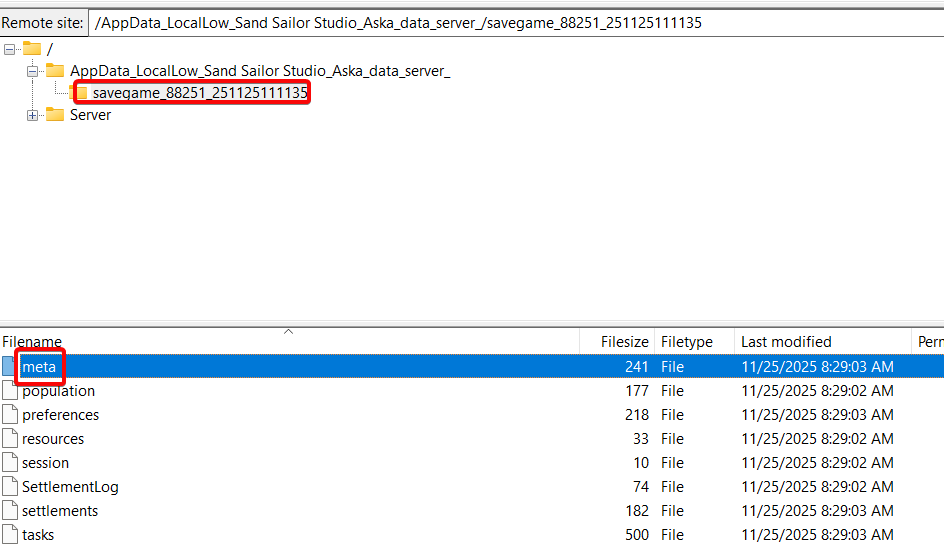This screenshot has width=944, height=546.
Task: Sort files by Filename column header
Action: pos(32,342)
